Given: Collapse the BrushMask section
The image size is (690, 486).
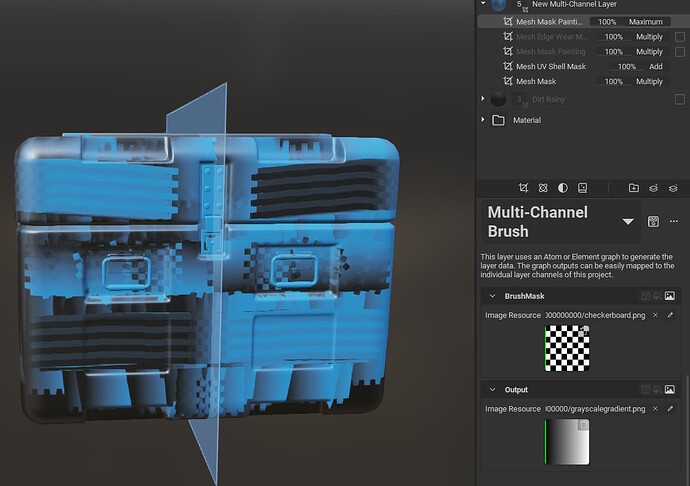Looking at the screenshot, I should click(492, 297).
